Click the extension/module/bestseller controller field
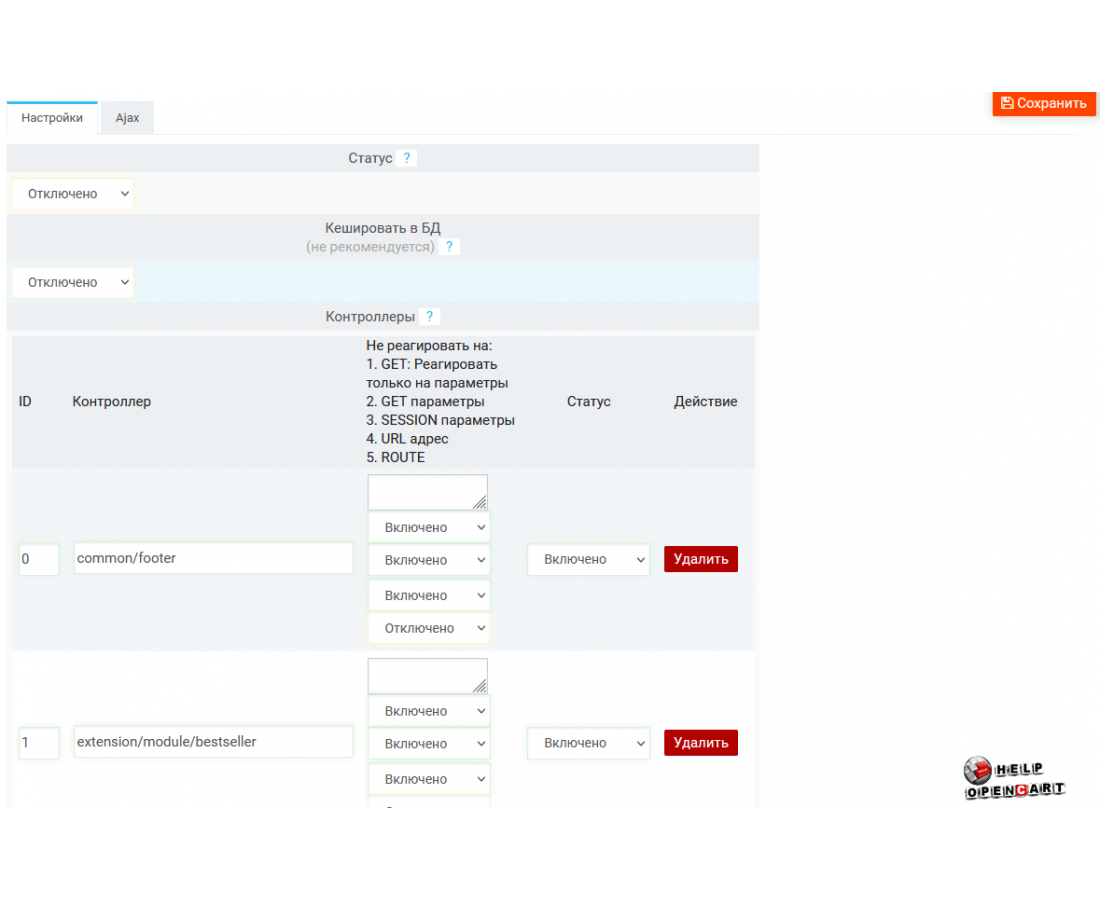This screenshot has height=900, width=1100. 213,742
